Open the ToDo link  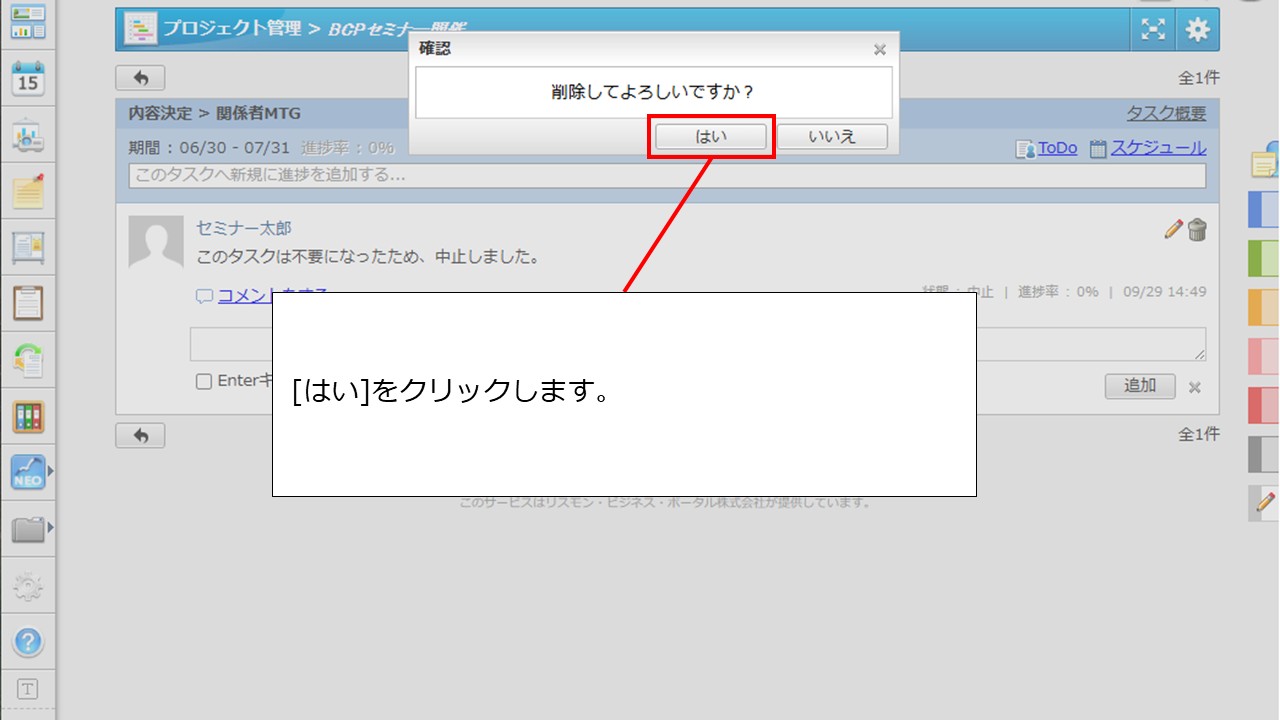click(x=1057, y=148)
